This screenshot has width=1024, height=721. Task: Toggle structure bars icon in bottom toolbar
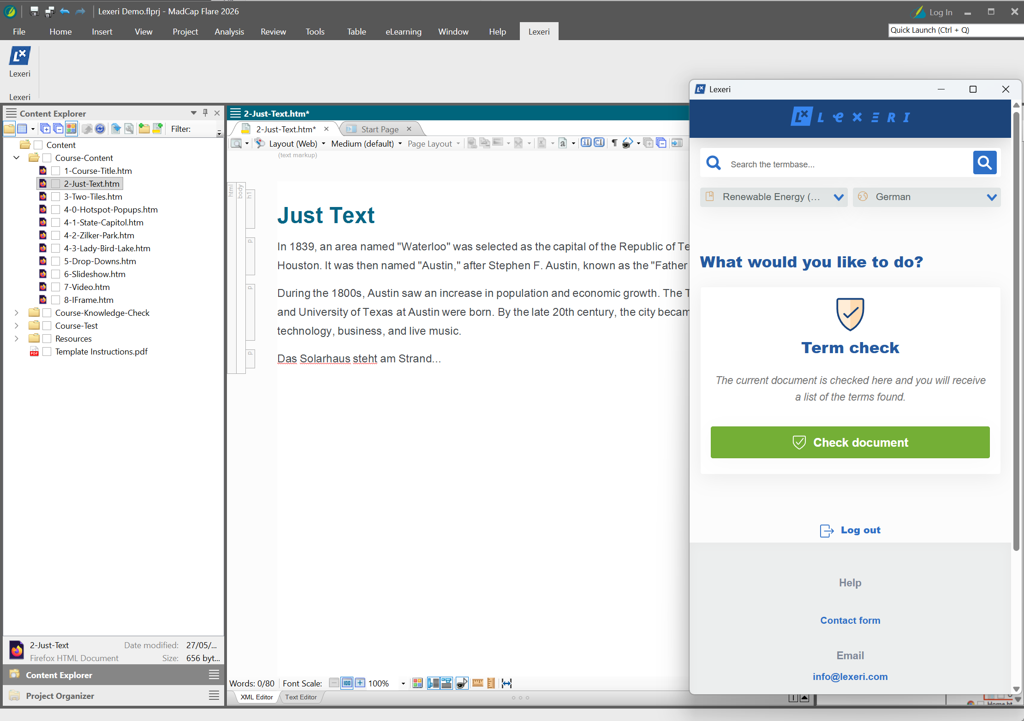434,683
